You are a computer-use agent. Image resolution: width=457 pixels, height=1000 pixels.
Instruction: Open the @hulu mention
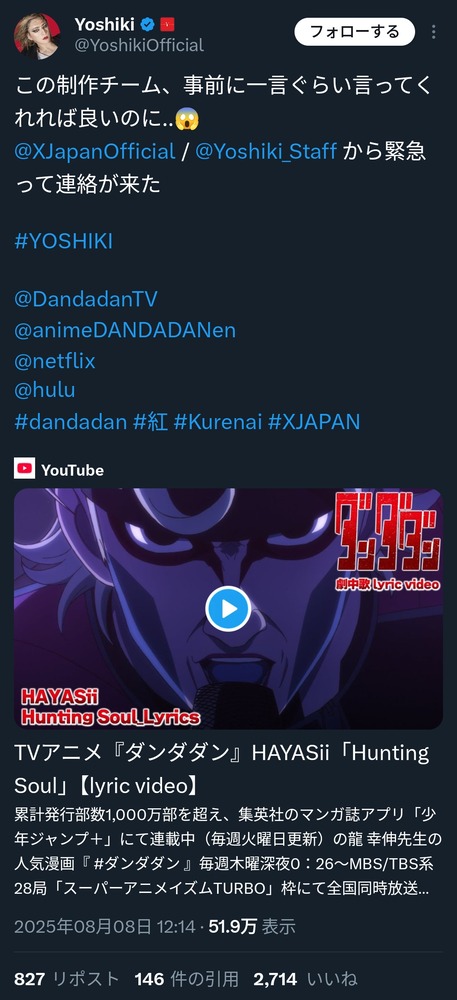pyautogui.click(x=45, y=390)
